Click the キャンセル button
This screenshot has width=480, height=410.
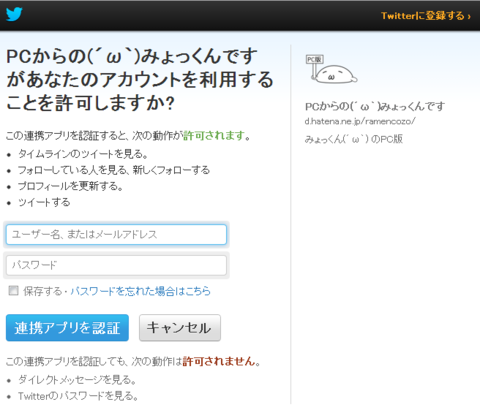pyautogui.click(x=180, y=328)
